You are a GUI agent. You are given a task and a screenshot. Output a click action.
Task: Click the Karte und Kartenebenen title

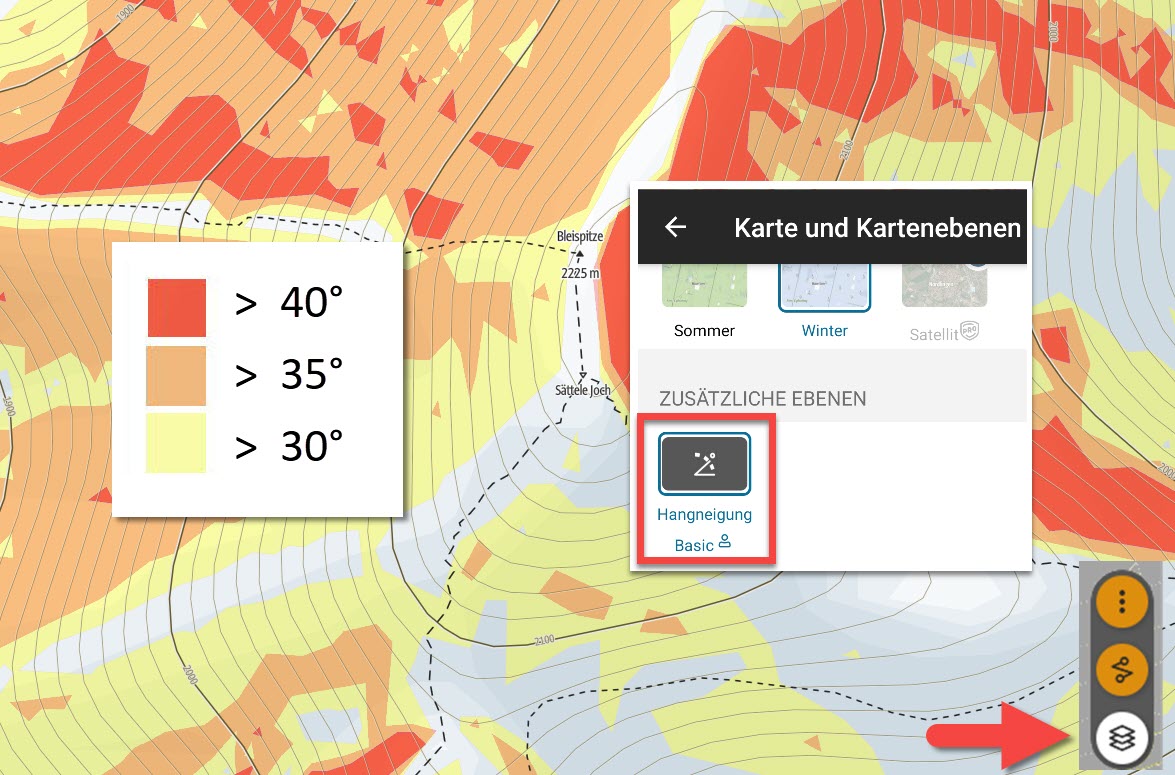(x=878, y=227)
